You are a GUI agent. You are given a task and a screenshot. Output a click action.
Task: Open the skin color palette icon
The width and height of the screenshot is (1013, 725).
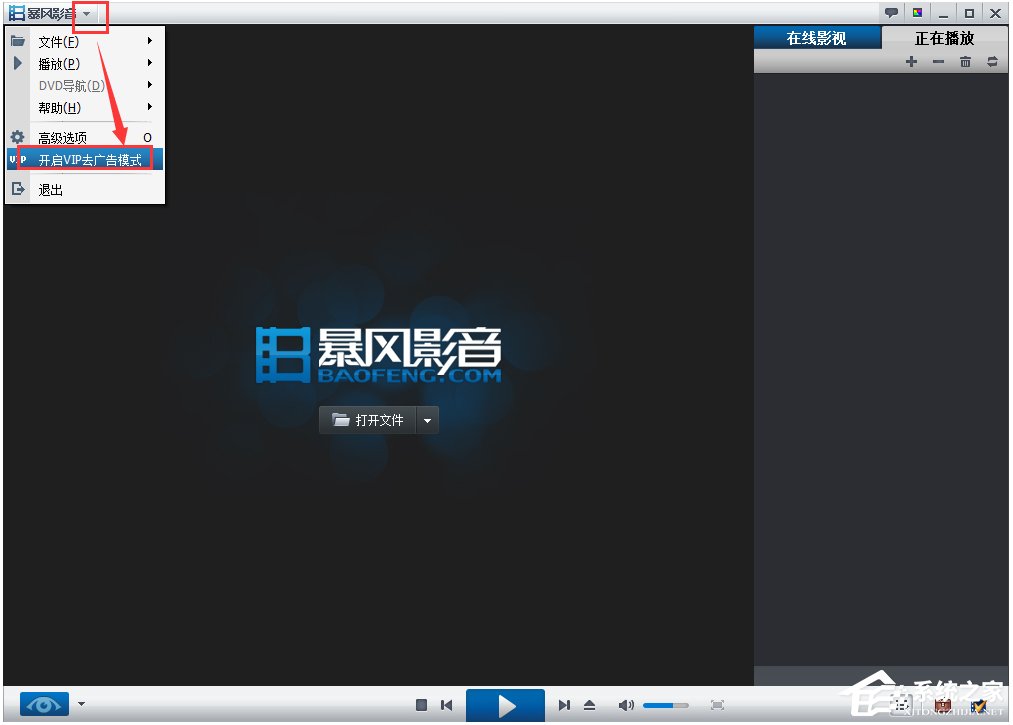[x=917, y=12]
